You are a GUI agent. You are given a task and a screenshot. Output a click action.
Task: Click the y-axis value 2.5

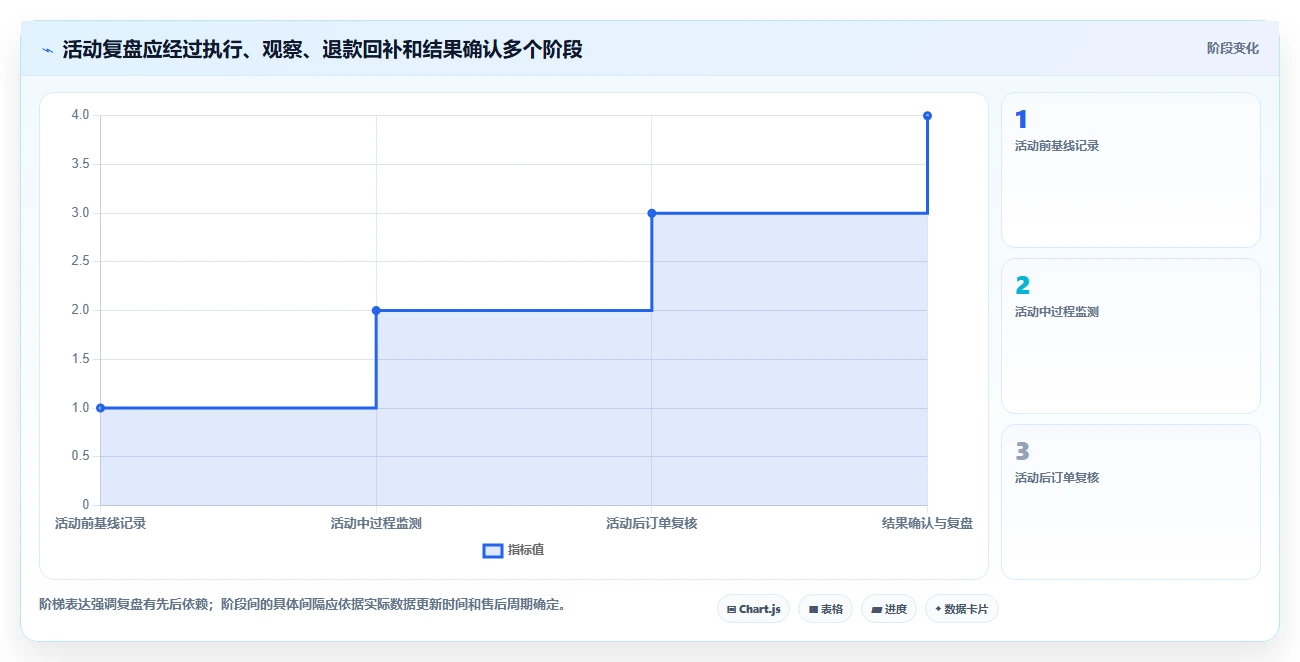click(x=80, y=261)
